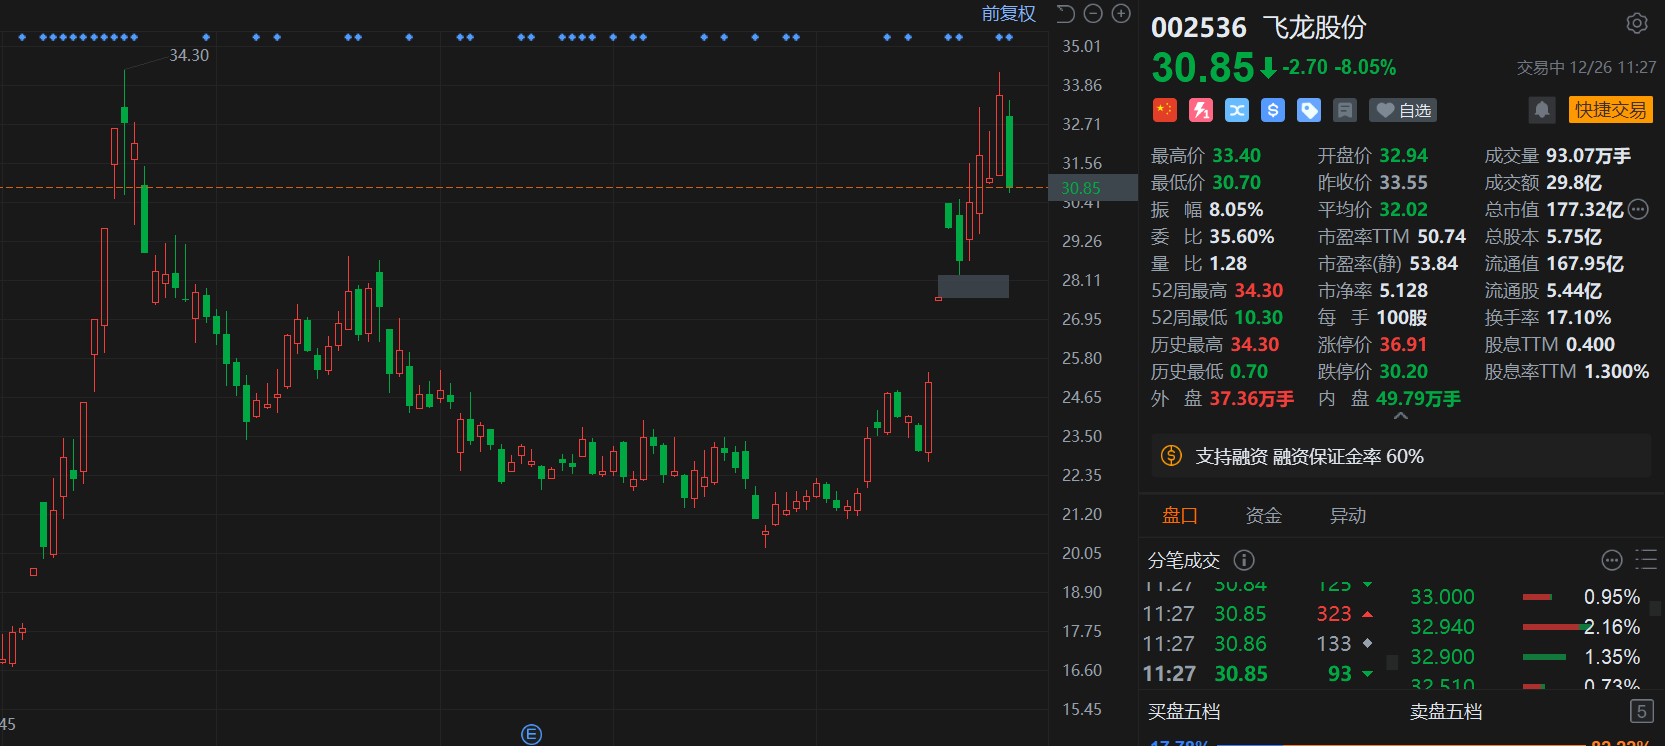Zoom out the candlestick chart
The image size is (1665, 746).
pyautogui.click(x=1093, y=14)
